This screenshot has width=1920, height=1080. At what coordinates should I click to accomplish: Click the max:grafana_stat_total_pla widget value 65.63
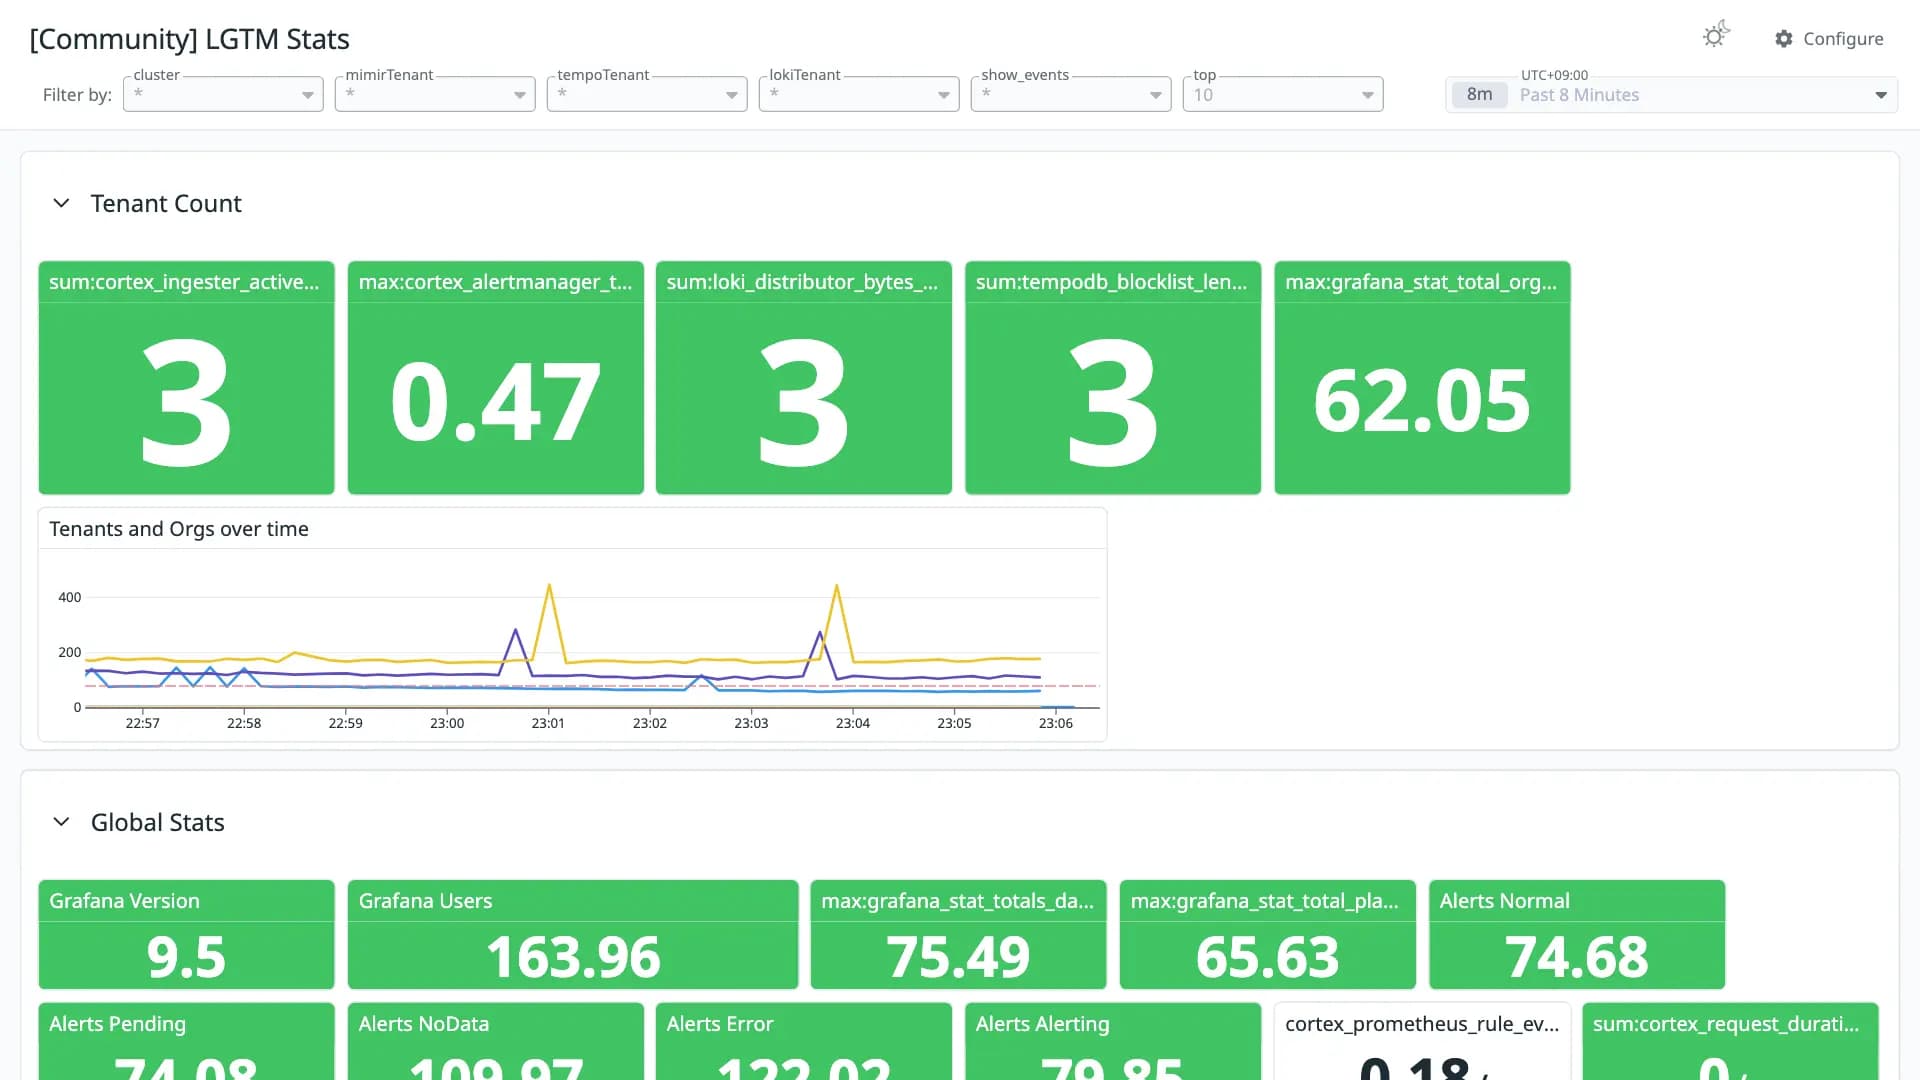coord(1267,957)
